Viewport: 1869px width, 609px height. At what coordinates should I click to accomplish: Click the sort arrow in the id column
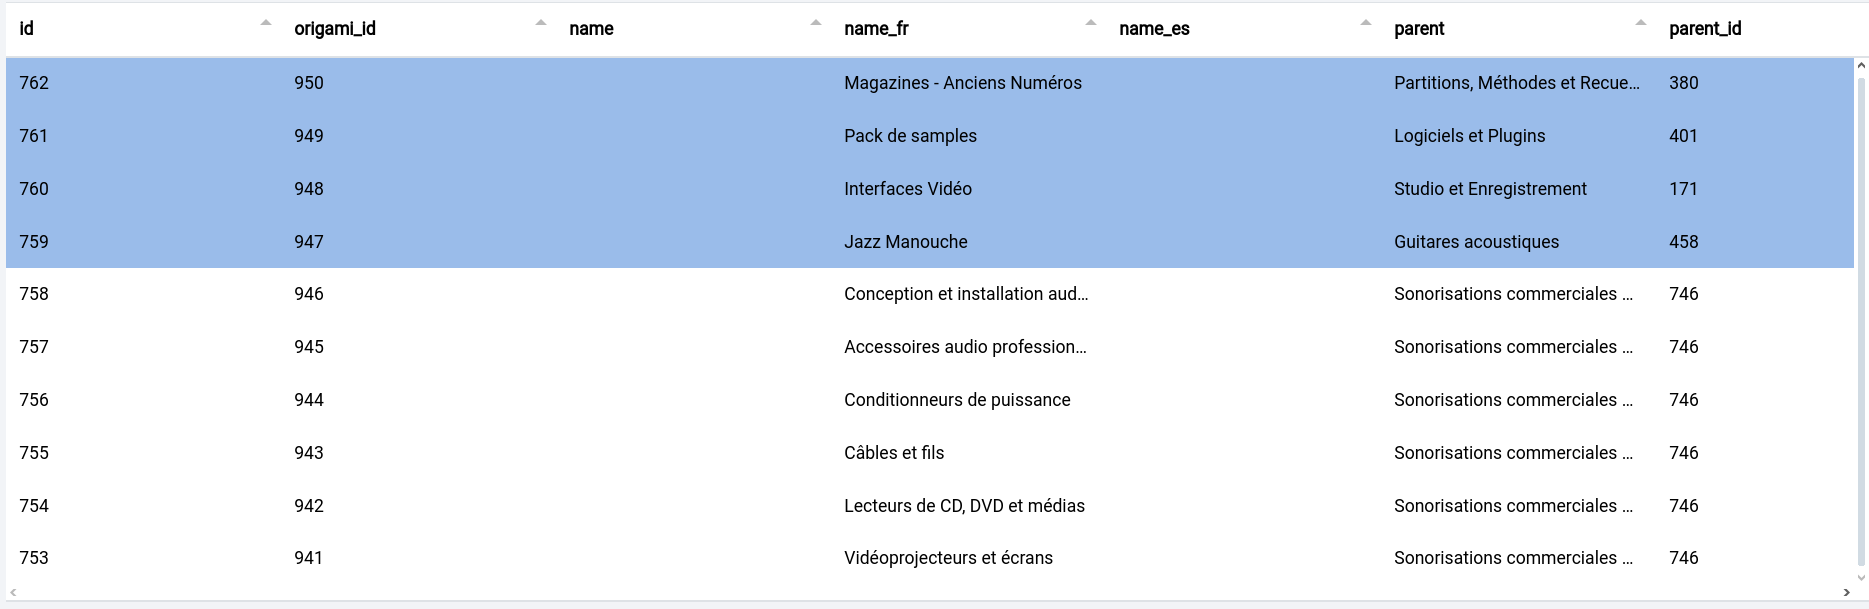[x=265, y=23]
